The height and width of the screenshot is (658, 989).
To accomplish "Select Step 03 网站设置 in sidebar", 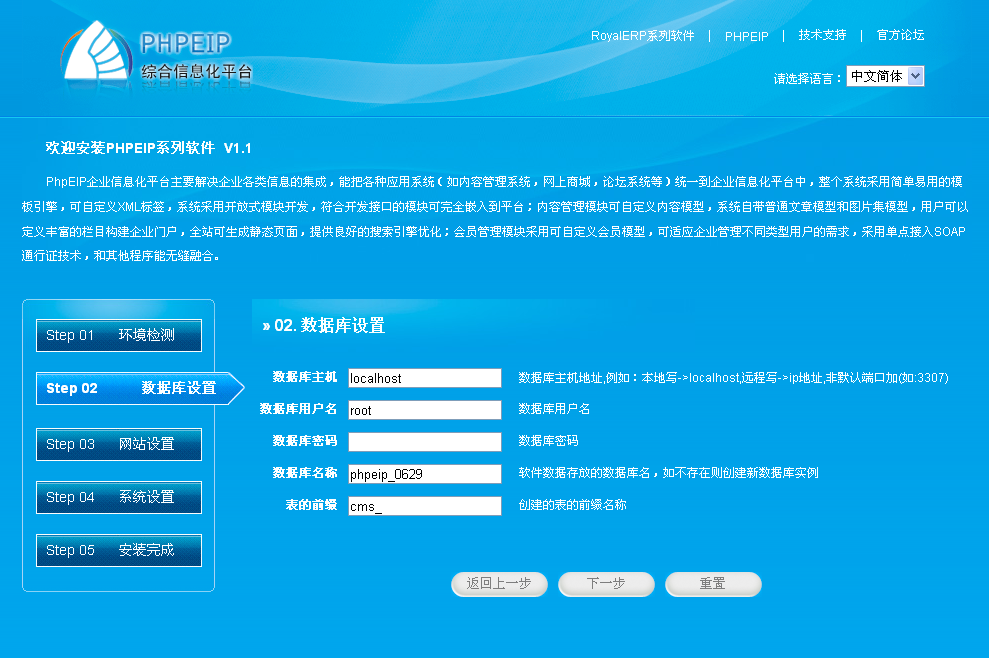I will [119, 444].
